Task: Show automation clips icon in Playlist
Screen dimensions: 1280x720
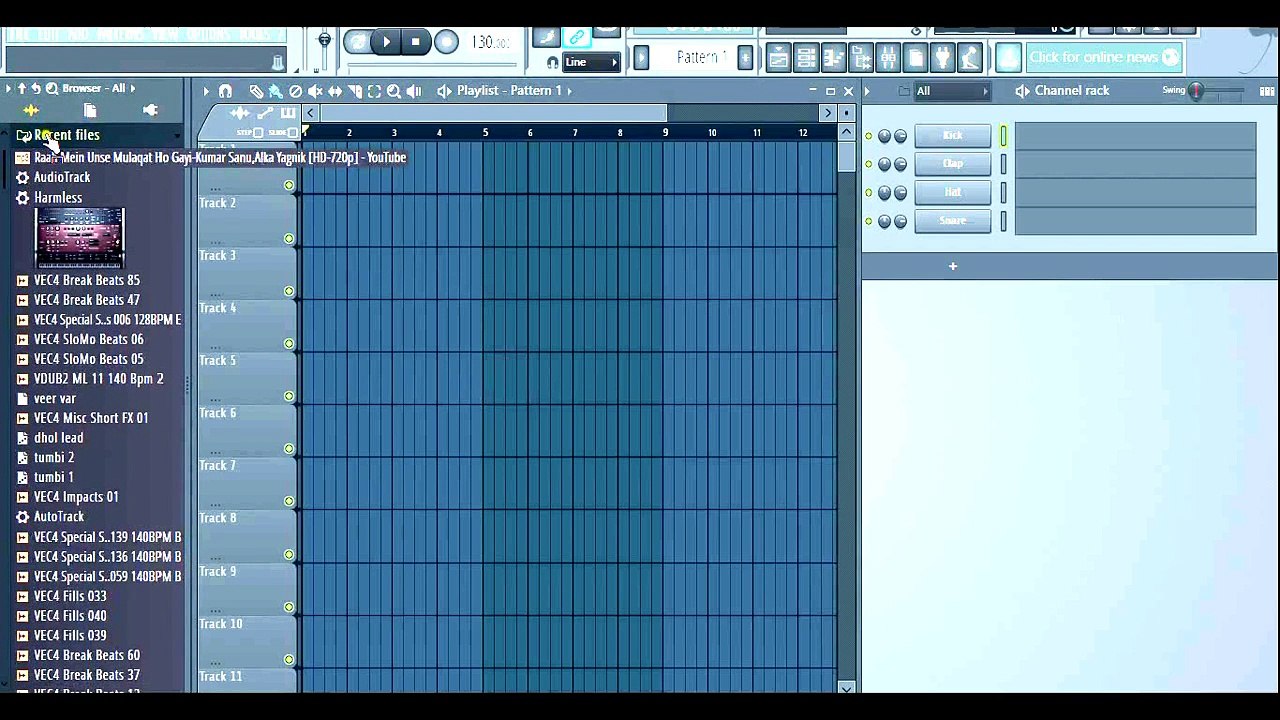Action: 265,113
